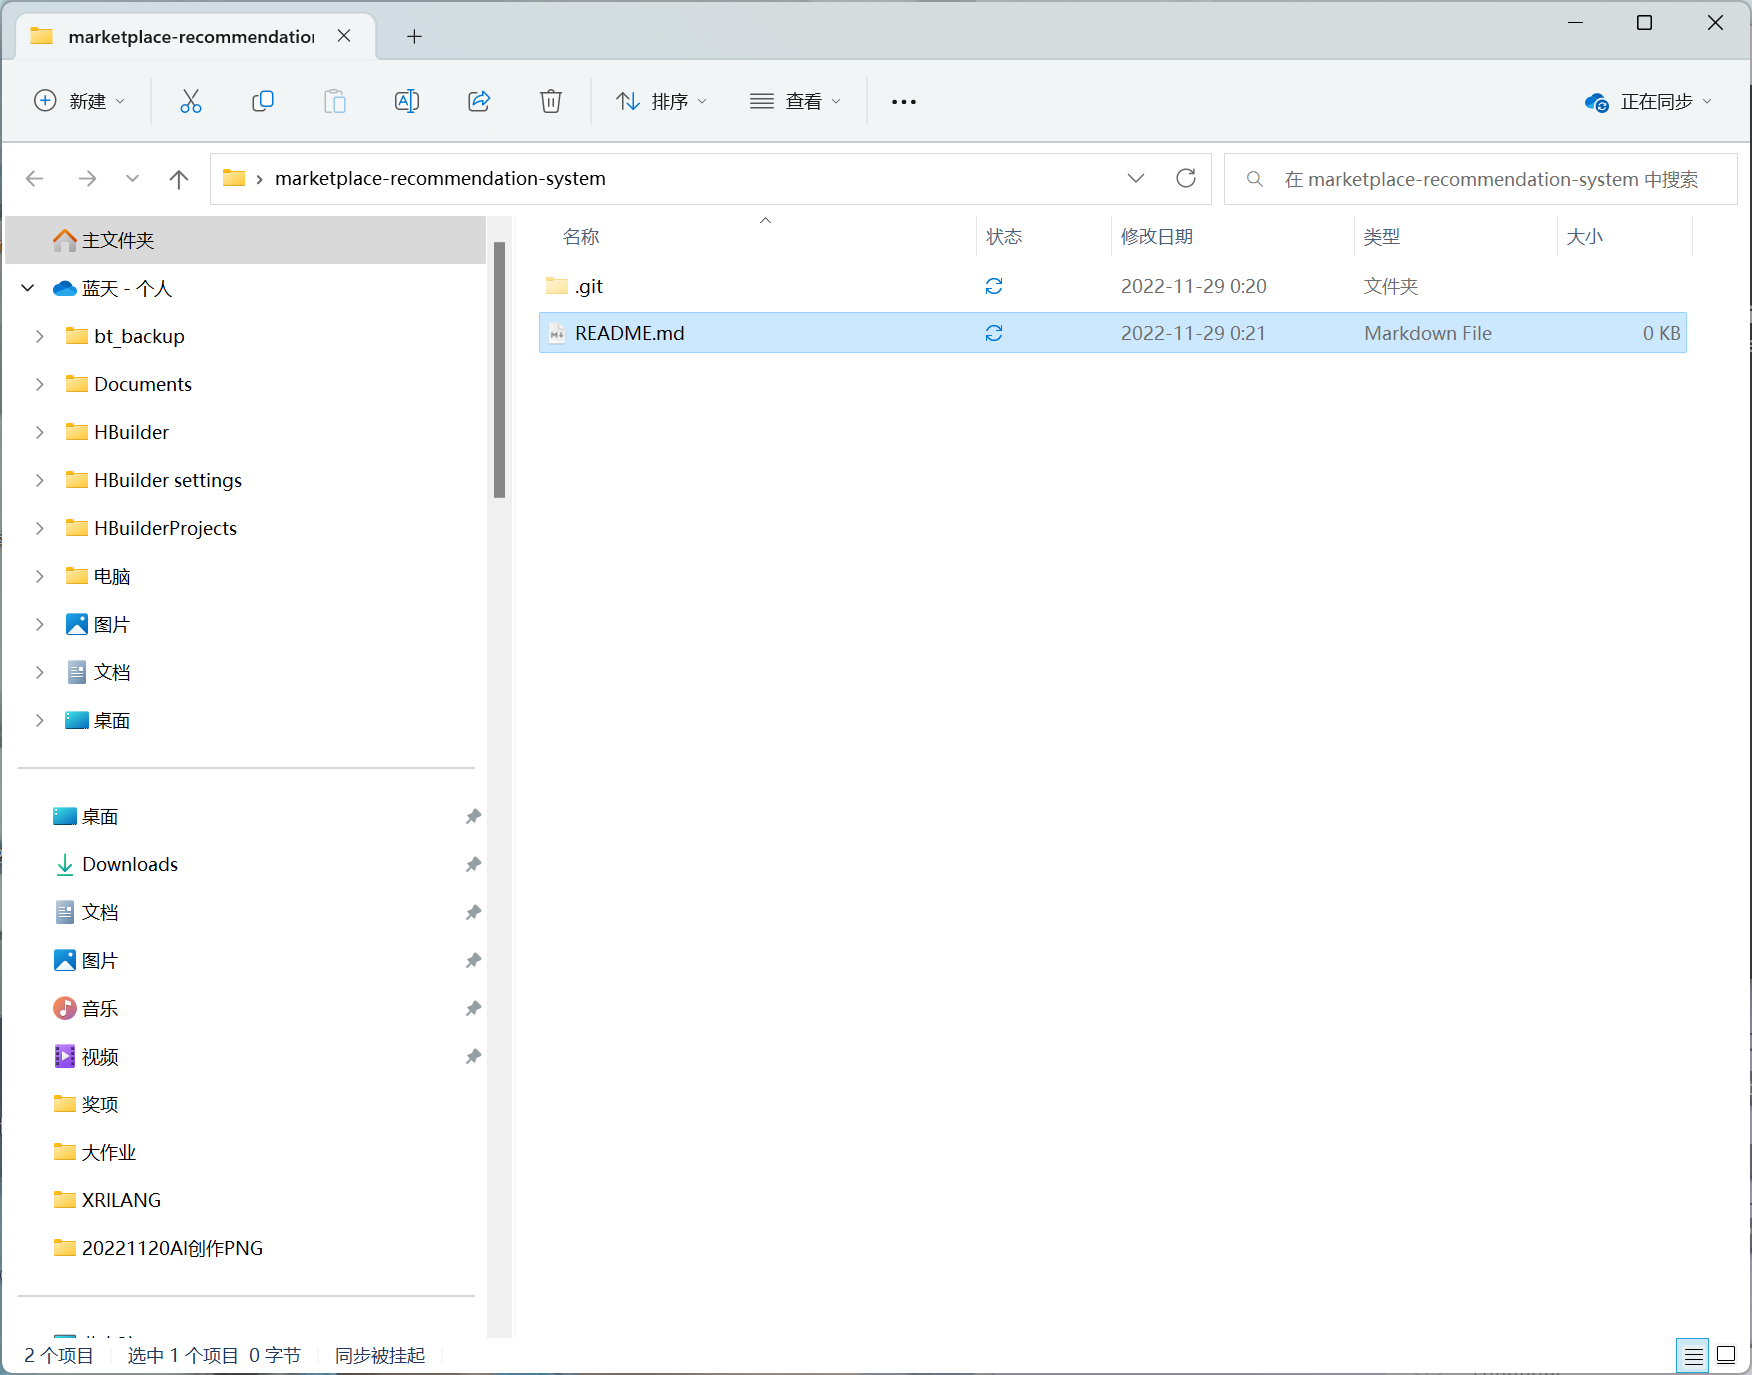This screenshot has width=1752, height=1375.
Task: Select 主文件夹 in navigation pane
Action: [x=246, y=240]
